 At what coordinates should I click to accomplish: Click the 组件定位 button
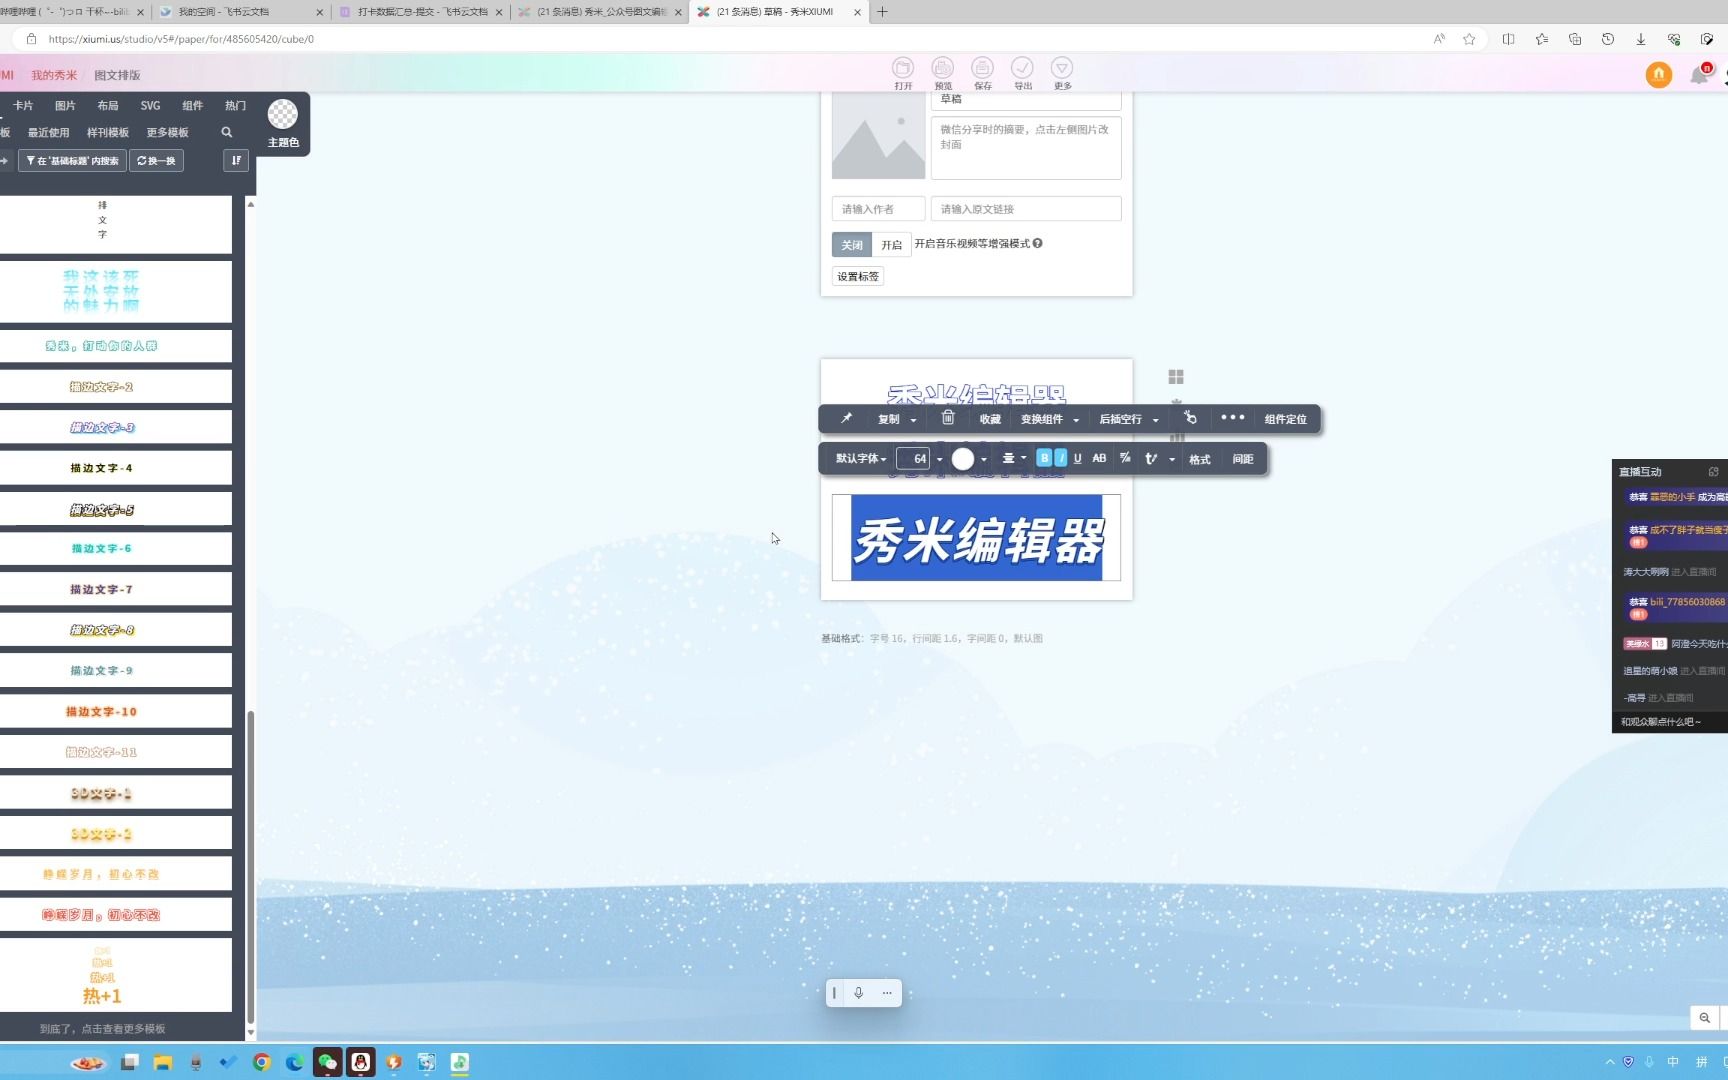click(x=1285, y=419)
